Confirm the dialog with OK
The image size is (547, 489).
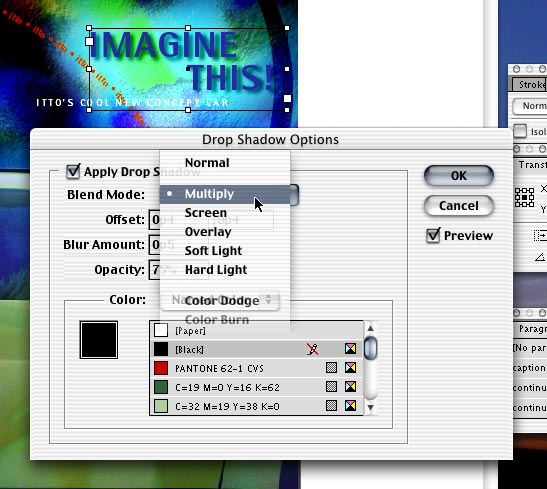[x=459, y=175]
